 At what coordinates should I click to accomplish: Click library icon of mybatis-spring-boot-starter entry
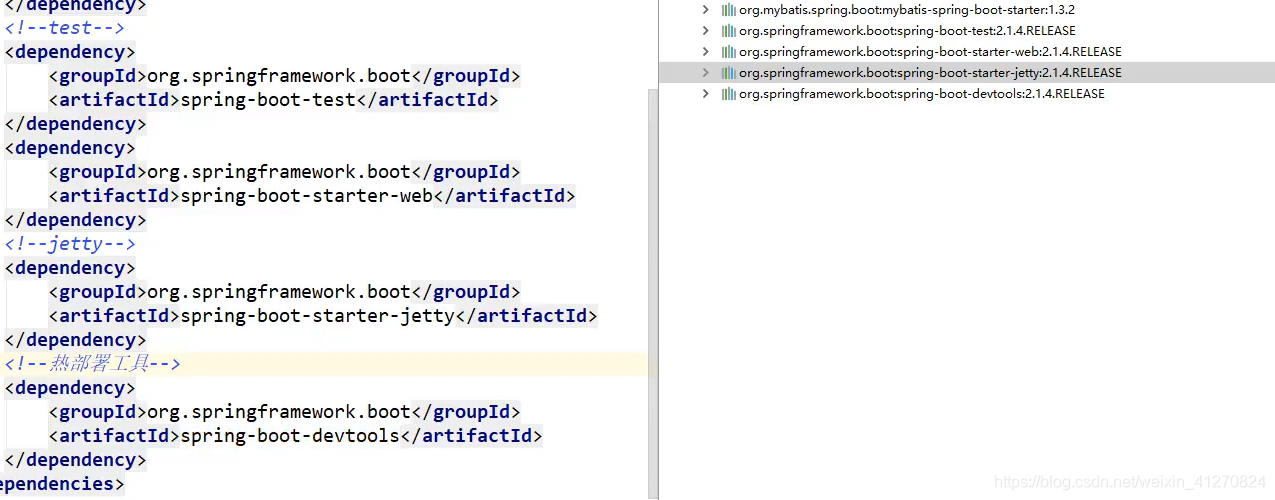click(728, 10)
